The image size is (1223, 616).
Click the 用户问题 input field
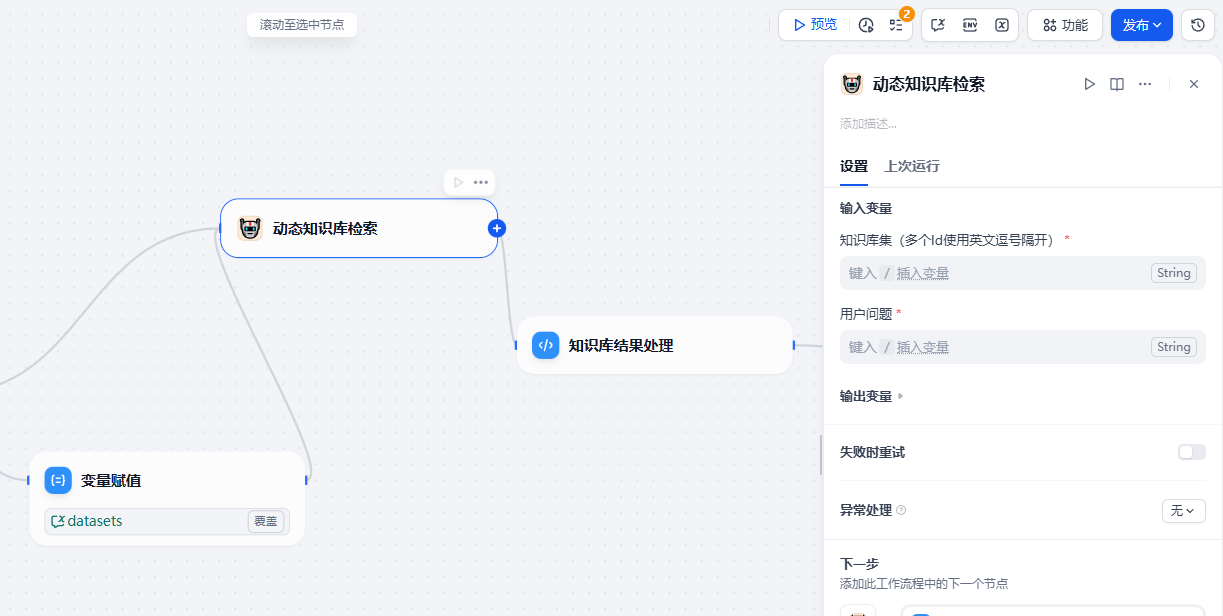1000,346
